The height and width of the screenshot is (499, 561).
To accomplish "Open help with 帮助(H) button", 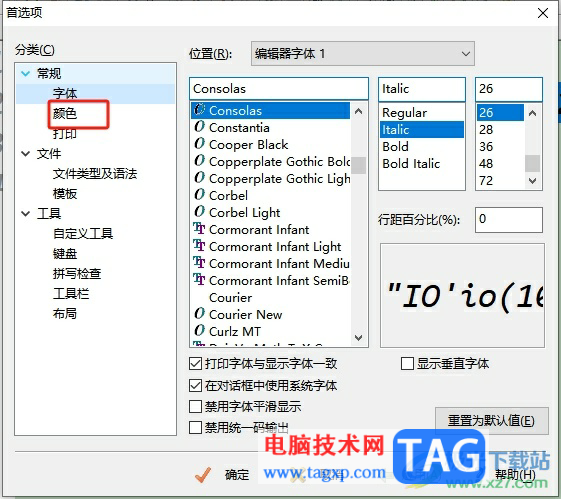I will [515, 475].
